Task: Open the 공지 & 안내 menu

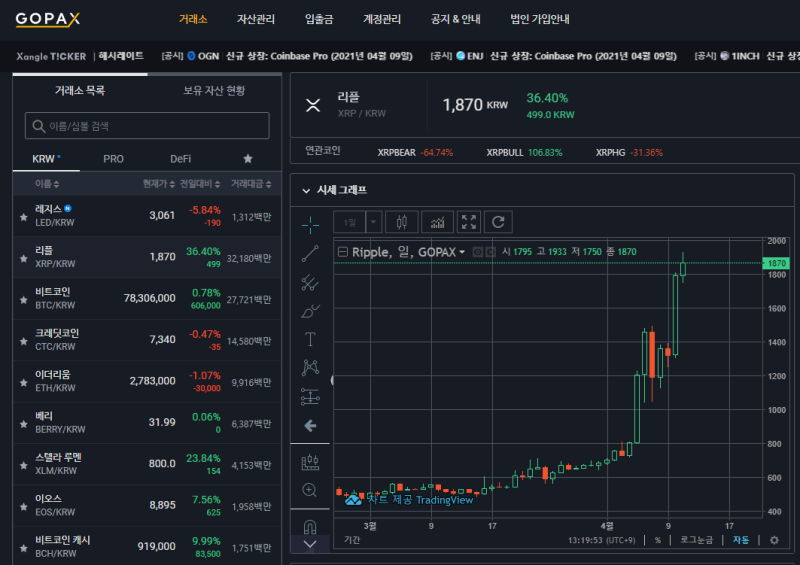Action: tap(456, 19)
